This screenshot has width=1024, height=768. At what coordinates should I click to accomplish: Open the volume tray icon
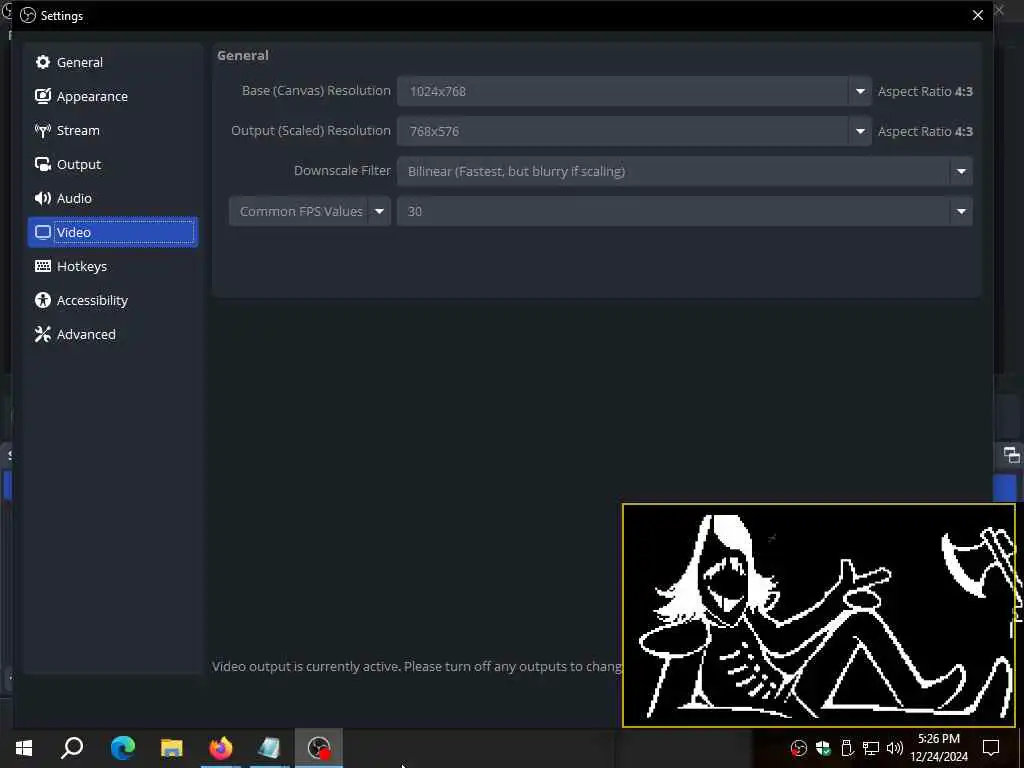pos(895,748)
